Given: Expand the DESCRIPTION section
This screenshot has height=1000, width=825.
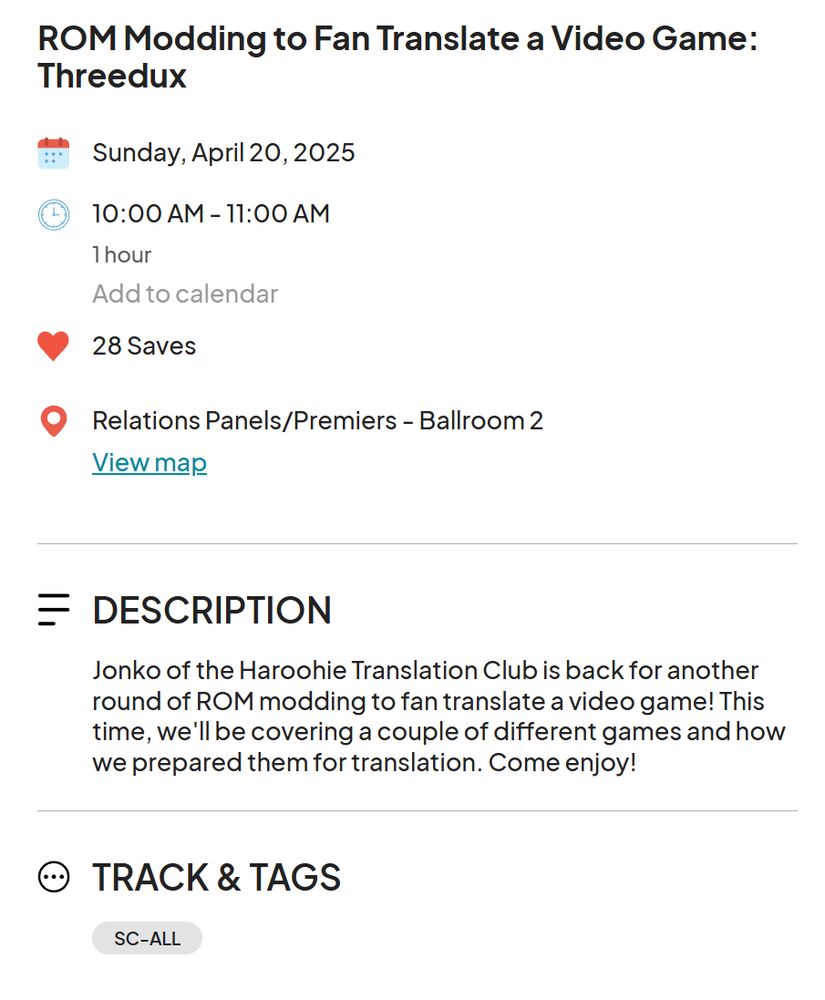Looking at the screenshot, I should 212,610.
